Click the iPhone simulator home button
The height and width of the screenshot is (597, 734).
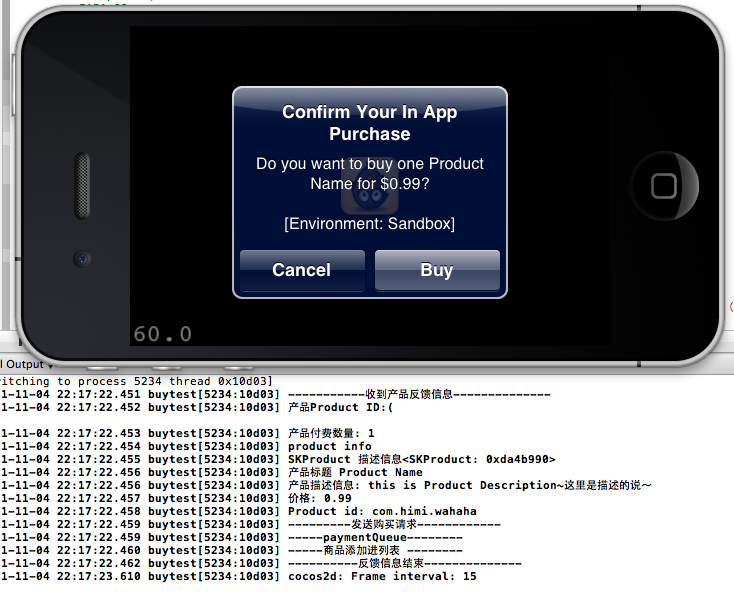pyautogui.click(x=664, y=186)
